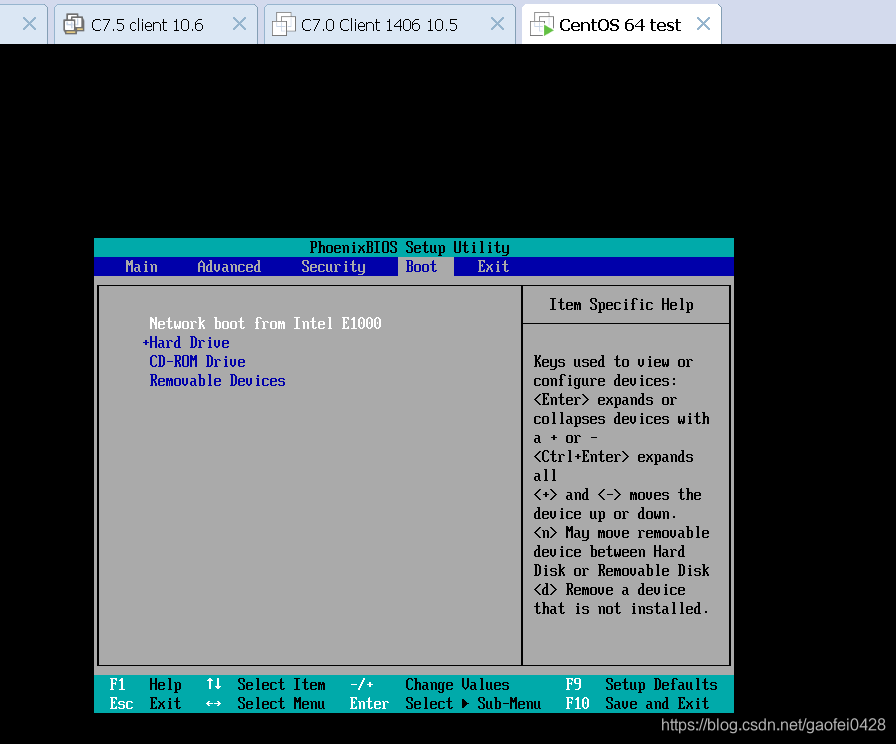Click the running VM icon on CentOS tab
The height and width of the screenshot is (744, 896).
point(541,24)
